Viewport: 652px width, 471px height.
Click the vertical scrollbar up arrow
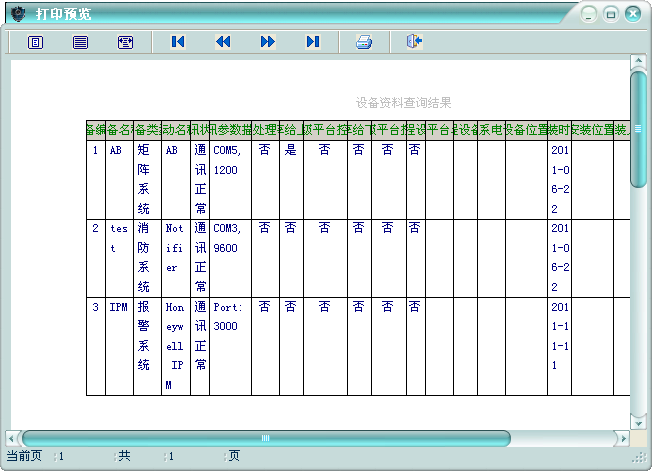point(638,64)
